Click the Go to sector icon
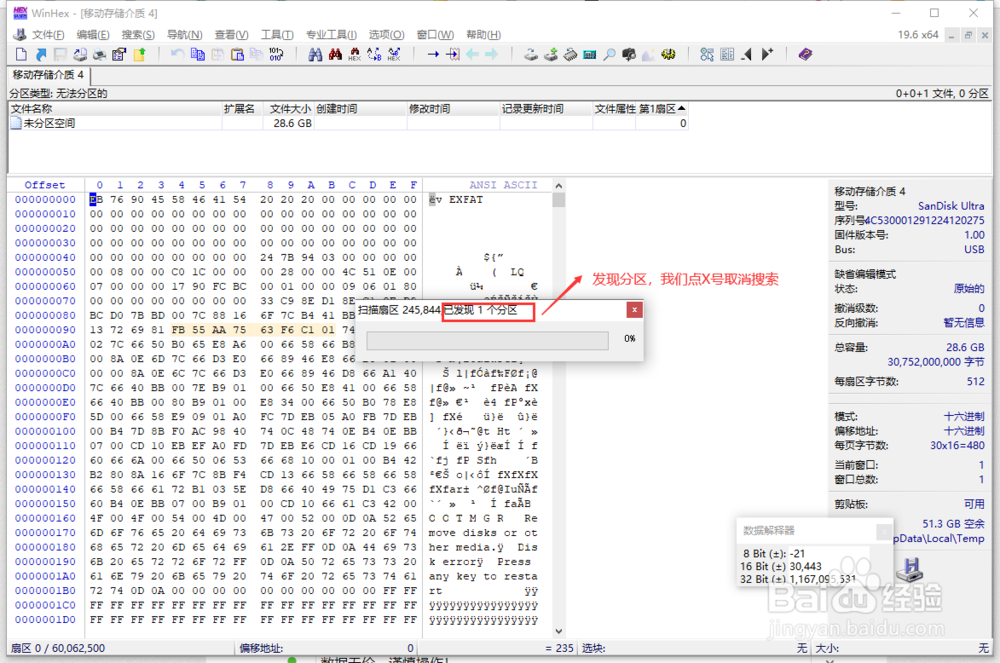The image size is (1000, 663). click(x=453, y=54)
